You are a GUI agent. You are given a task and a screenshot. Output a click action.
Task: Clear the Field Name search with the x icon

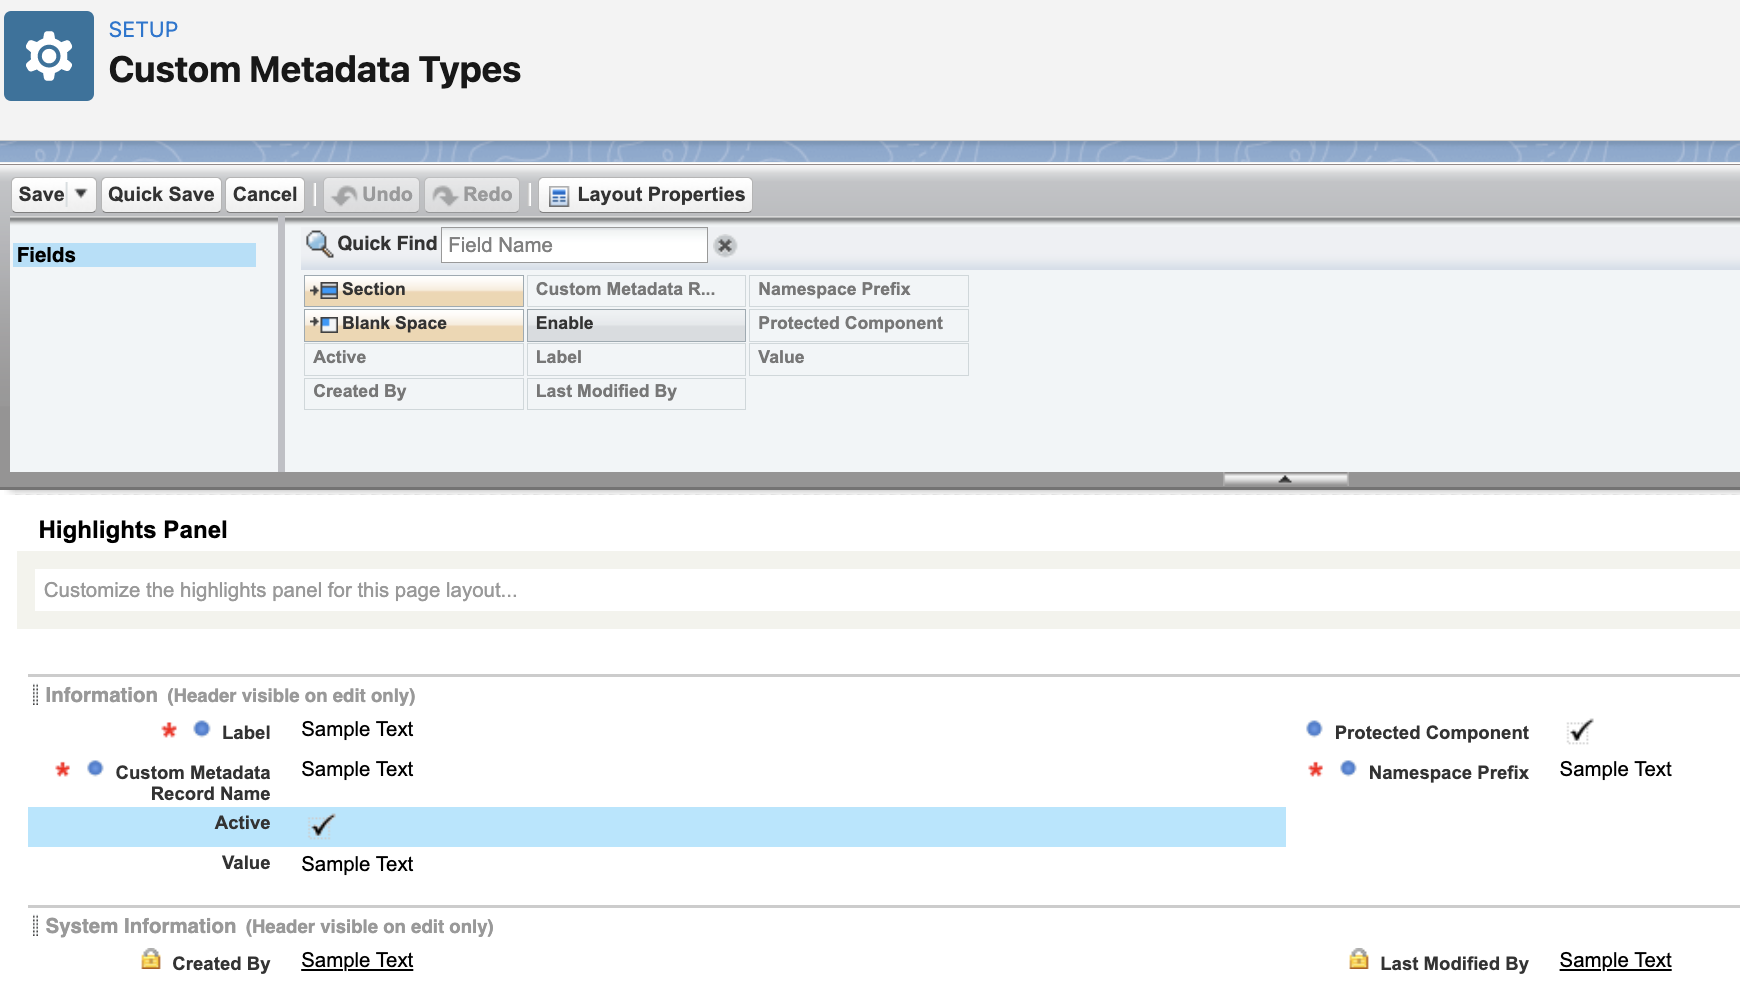[724, 244]
